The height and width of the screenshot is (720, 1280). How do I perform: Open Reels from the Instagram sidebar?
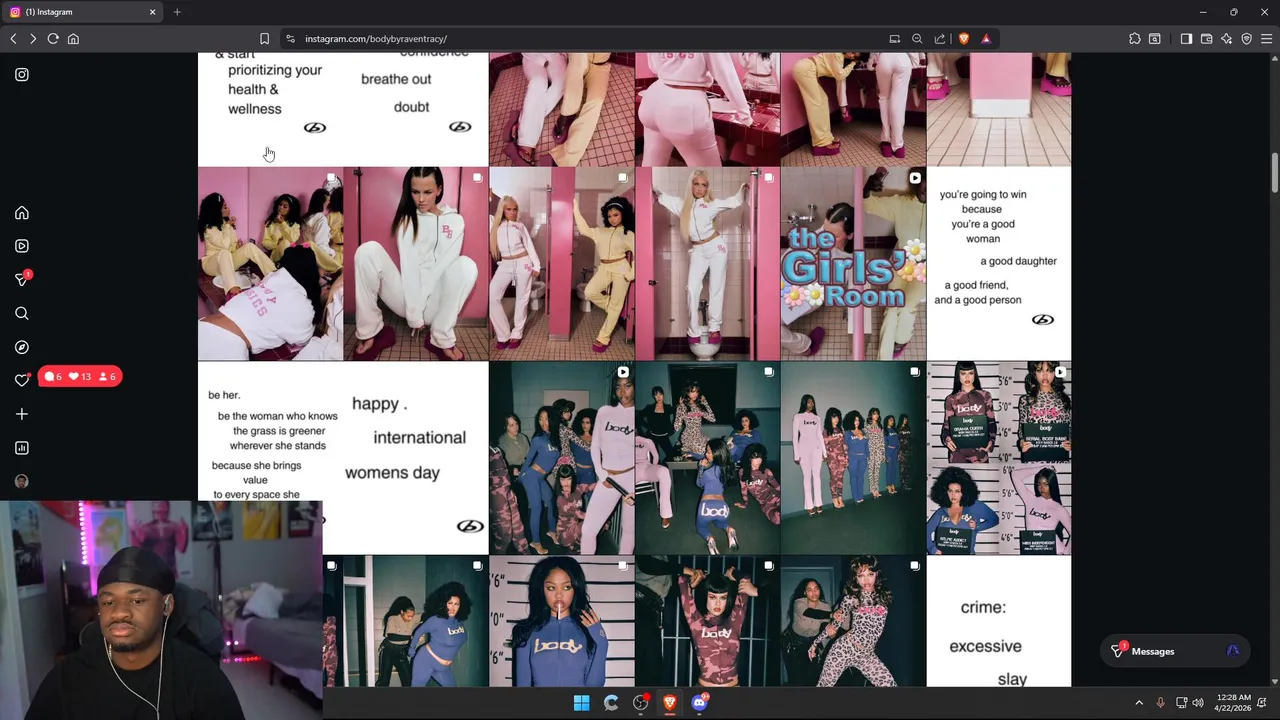[22, 246]
